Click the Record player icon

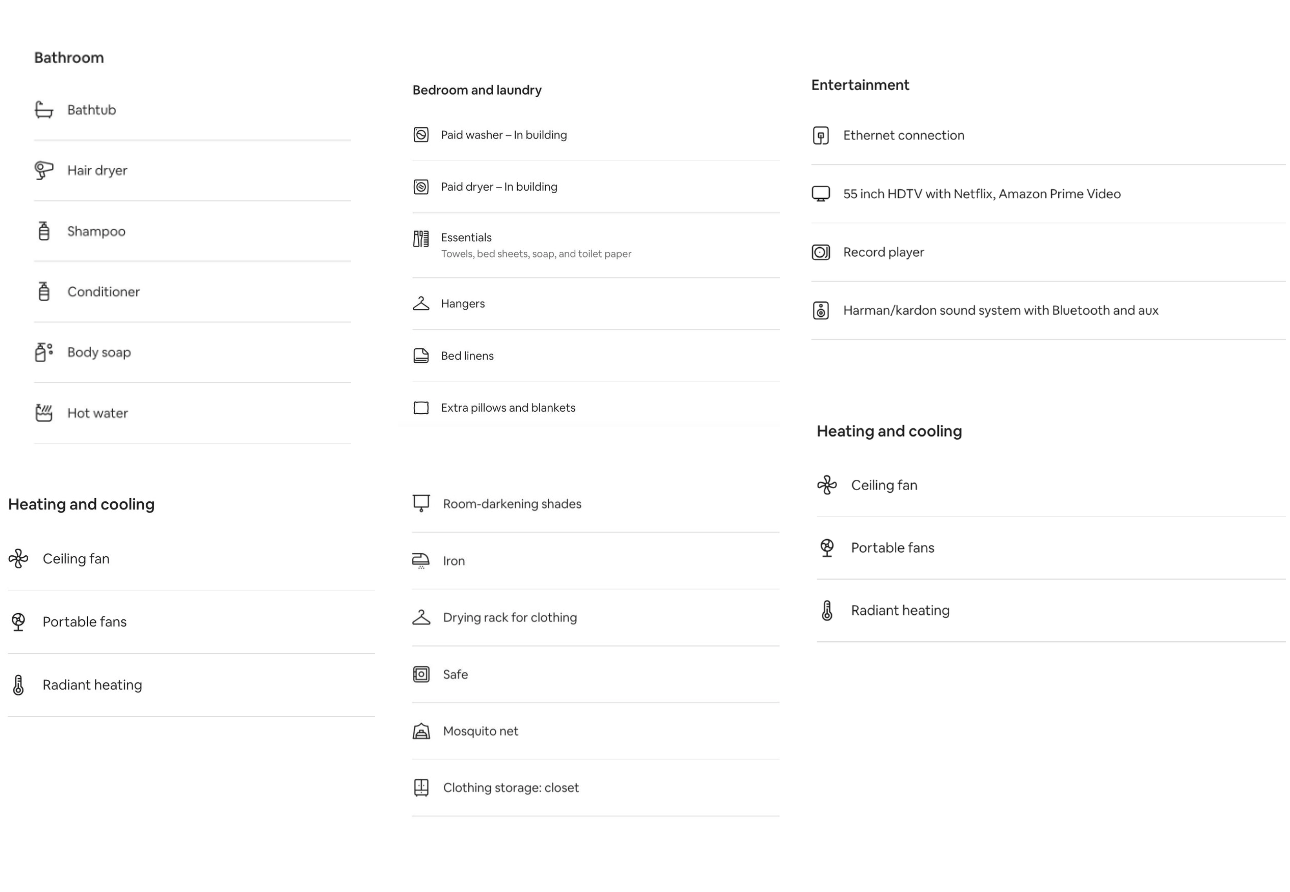pyautogui.click(x=821, y=252)
